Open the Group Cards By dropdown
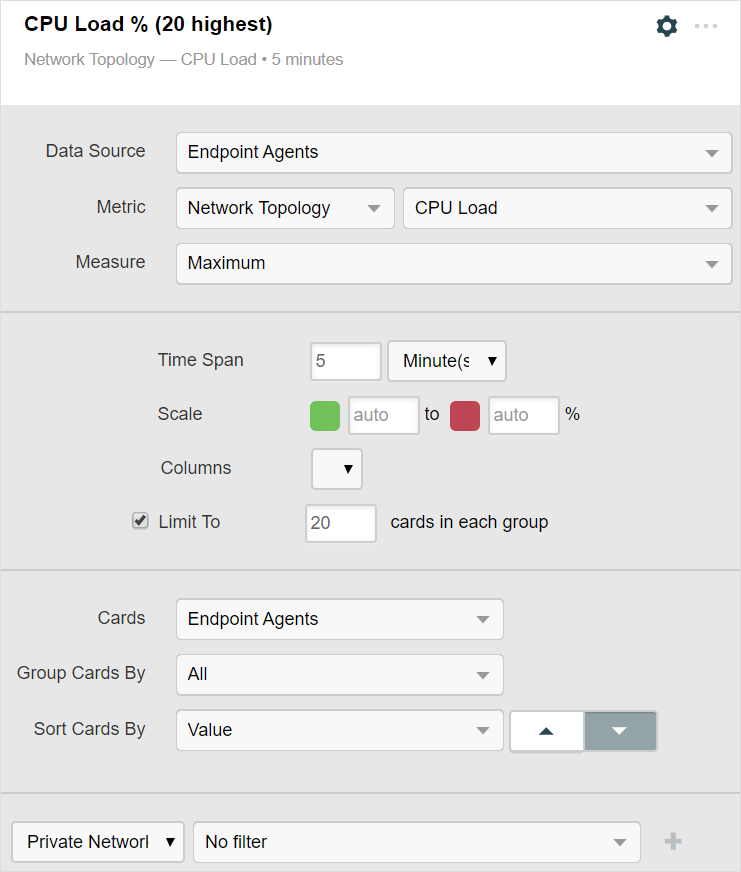The image size is (741, 872). tap(339, 674)
